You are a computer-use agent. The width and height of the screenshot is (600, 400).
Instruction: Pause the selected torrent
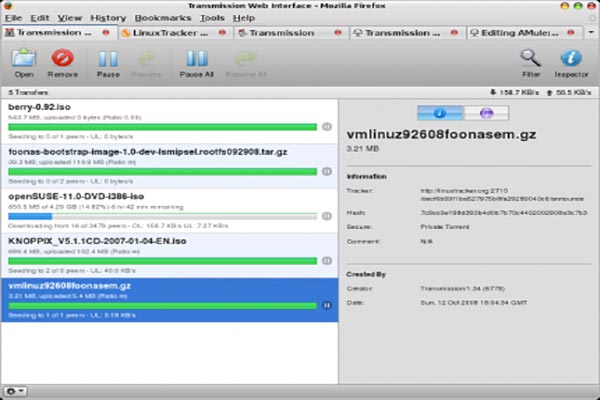pyautogui.click(x=108, y=63)
